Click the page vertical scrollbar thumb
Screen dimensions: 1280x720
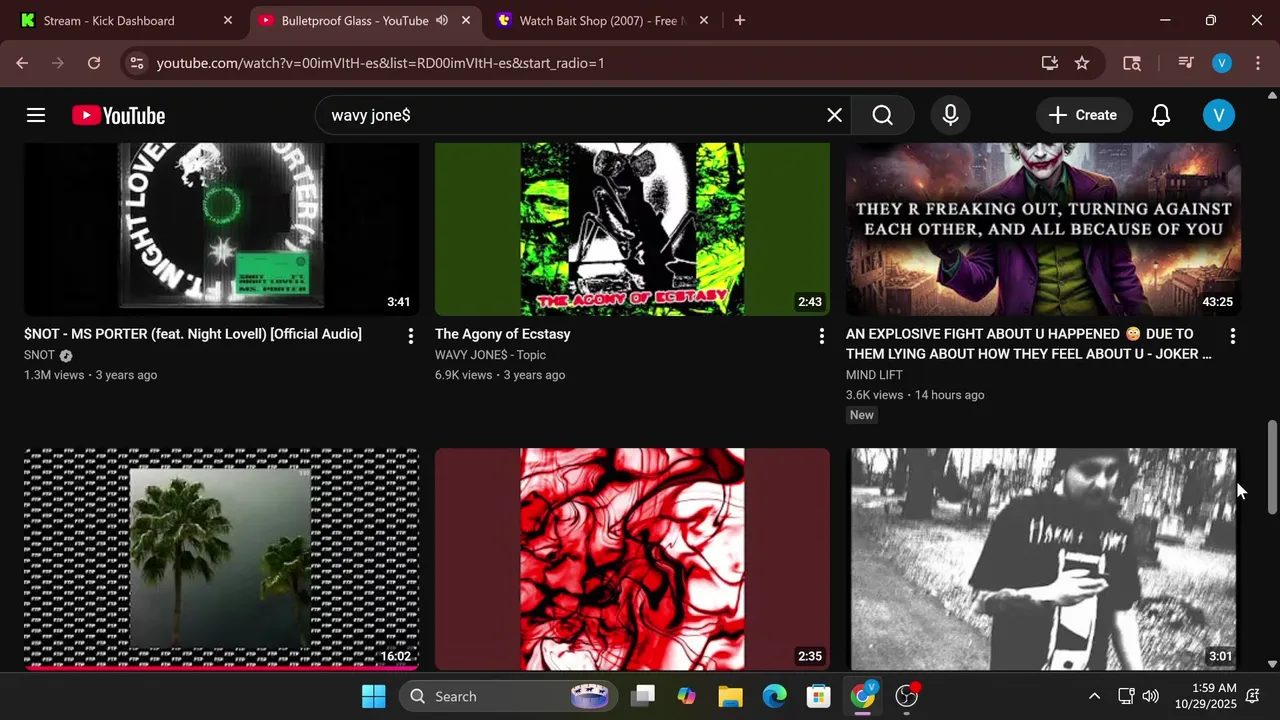(x=1272, y=468)
